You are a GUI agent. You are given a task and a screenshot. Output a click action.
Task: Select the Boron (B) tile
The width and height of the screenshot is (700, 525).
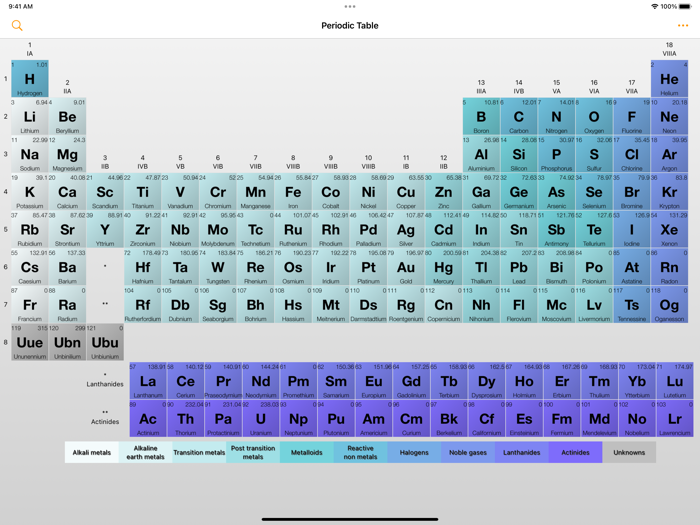point(481,117)
